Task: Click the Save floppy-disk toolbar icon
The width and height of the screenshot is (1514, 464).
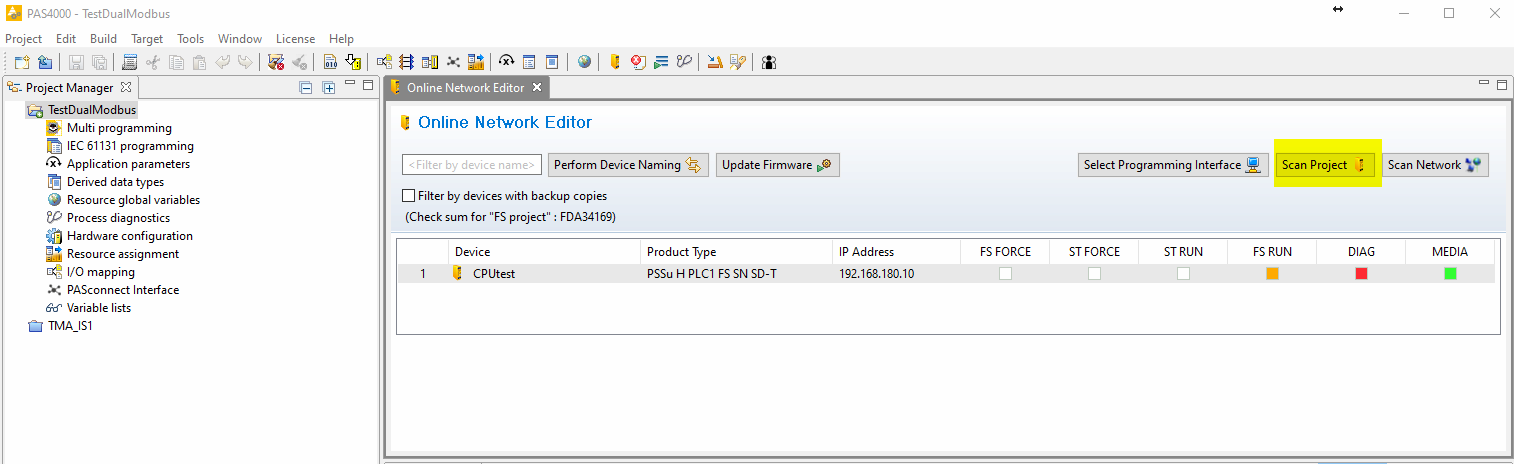Action: pyautogui.click(x=77, y=62)
